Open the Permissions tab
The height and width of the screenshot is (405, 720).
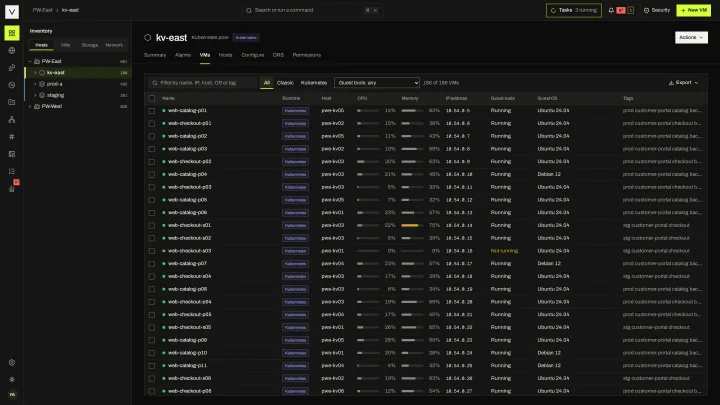point(307,55)
